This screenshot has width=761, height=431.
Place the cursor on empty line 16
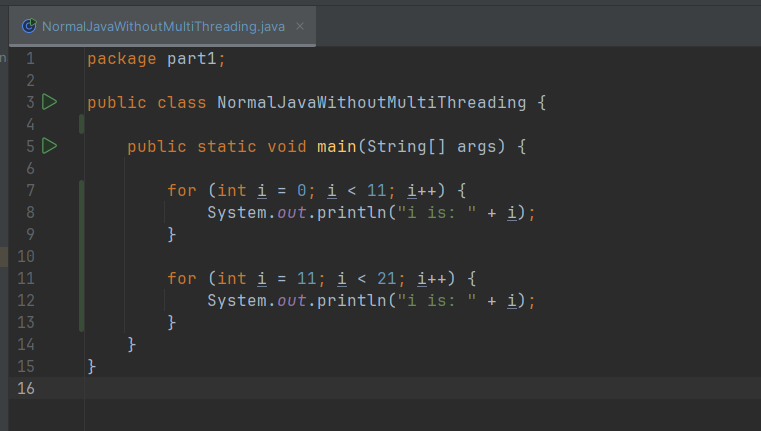[x=300, y=388]
